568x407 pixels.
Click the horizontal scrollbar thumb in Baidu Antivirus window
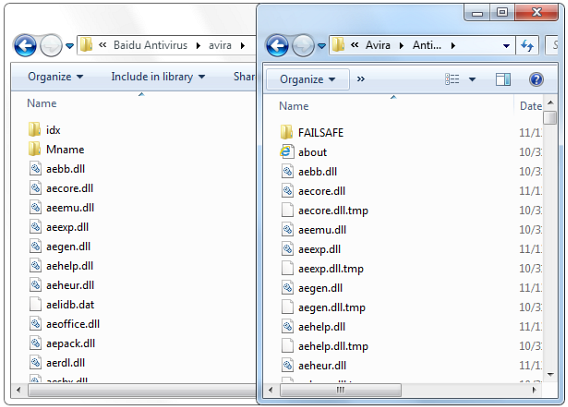coord(142,390)
